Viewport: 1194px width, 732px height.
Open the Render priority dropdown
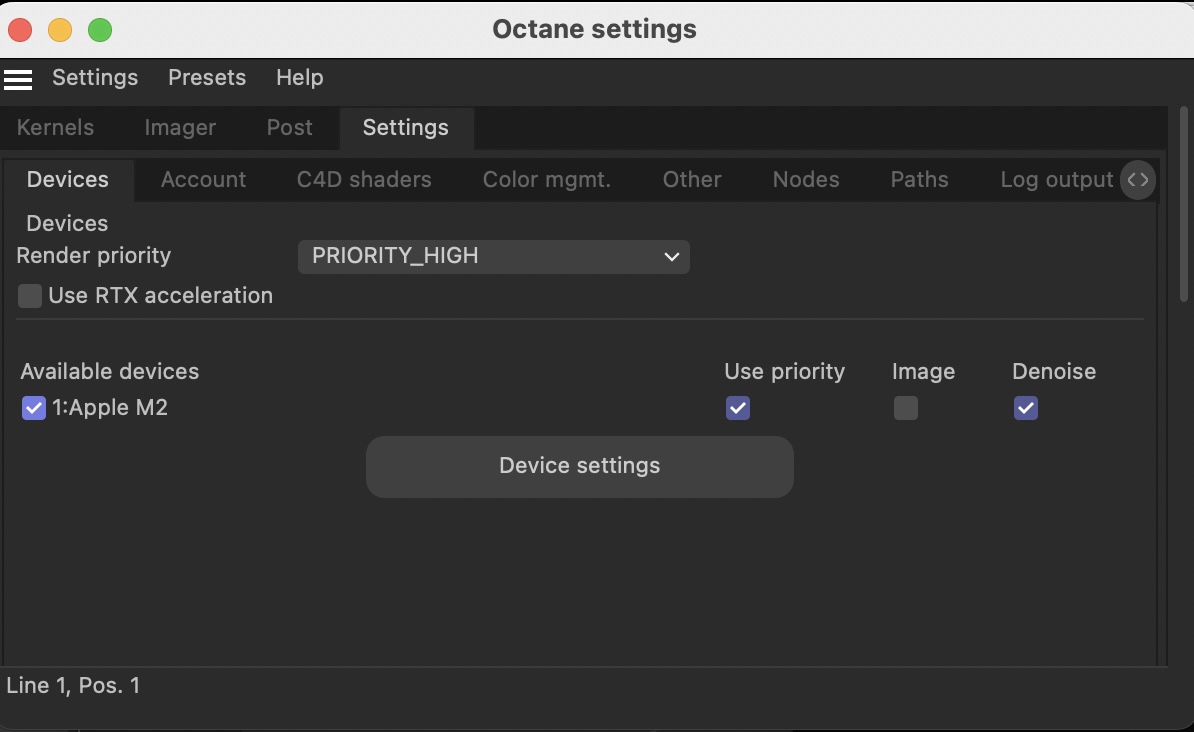point(494,256)
